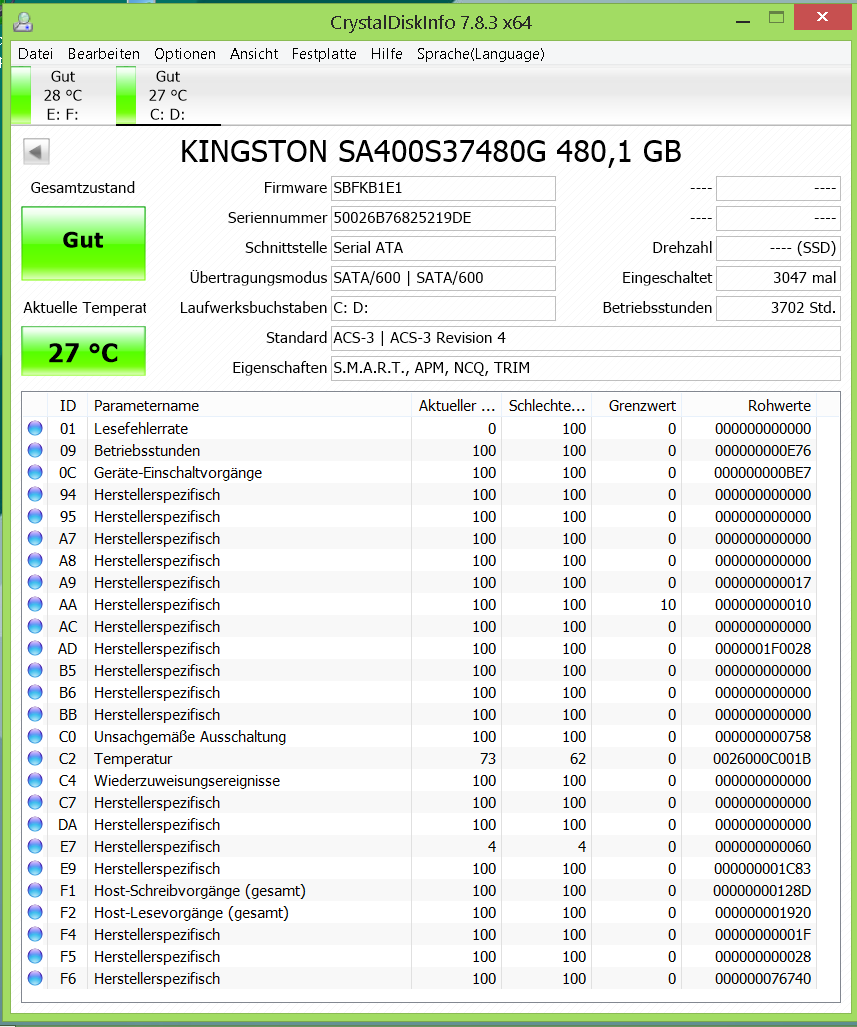Screen dimensions: 857x1027
Task: Click the Übertragungsmodus field SATA/600
Action: (443, 278)
